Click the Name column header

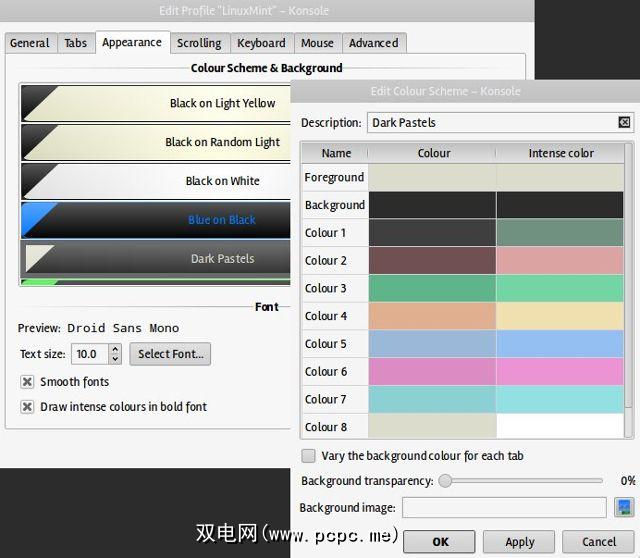pos(335,153)
